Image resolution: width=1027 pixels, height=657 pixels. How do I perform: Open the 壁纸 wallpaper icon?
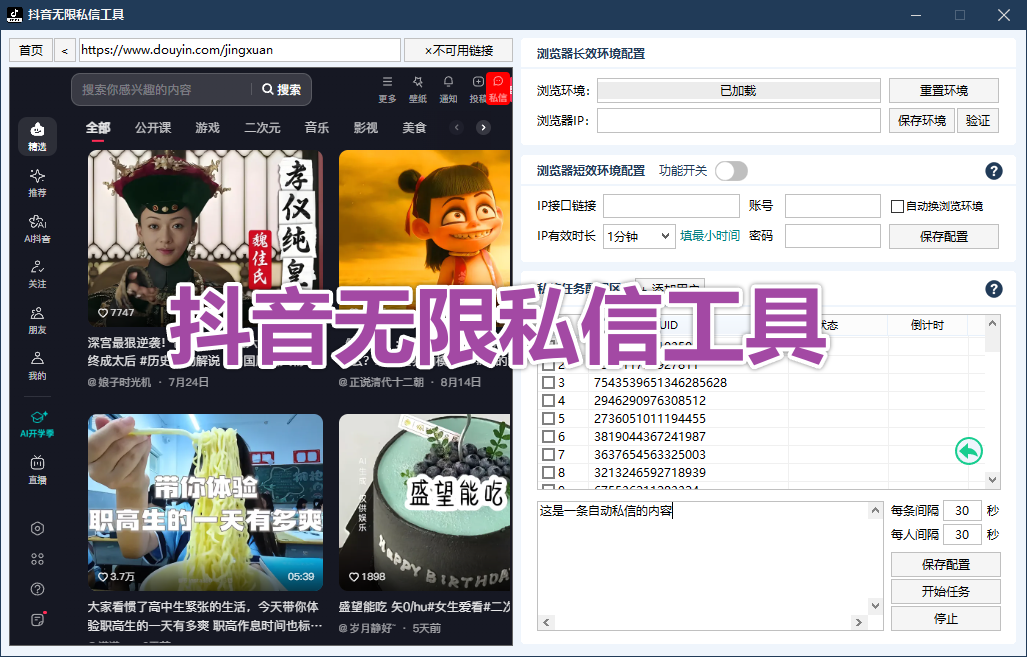click(x=417, y=88)
